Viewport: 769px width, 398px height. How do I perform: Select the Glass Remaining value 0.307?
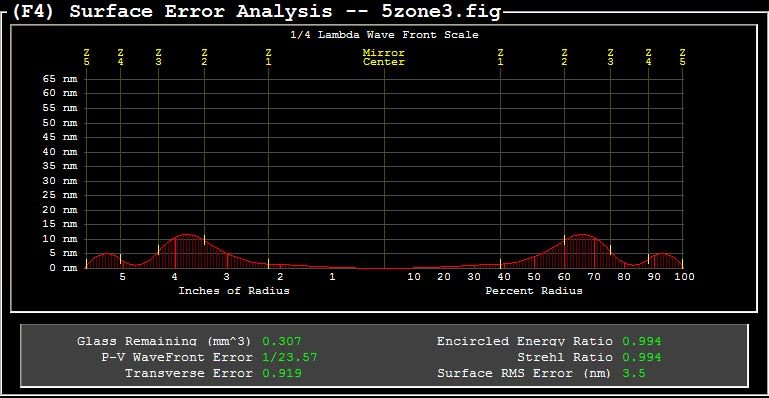click(282, 341)
